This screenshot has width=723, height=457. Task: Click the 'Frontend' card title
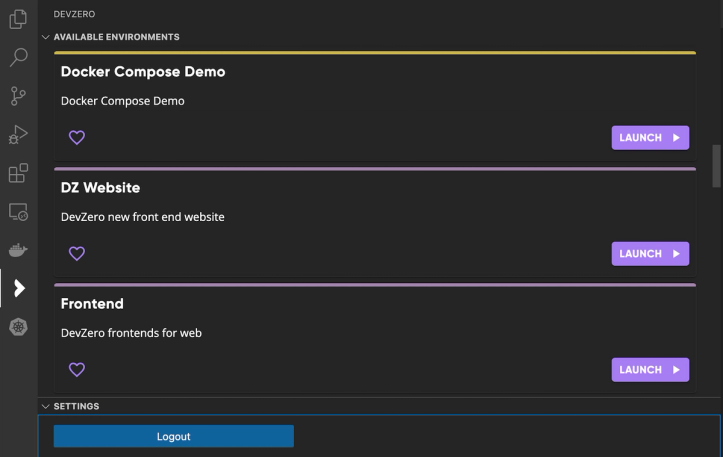pos(92,303)
